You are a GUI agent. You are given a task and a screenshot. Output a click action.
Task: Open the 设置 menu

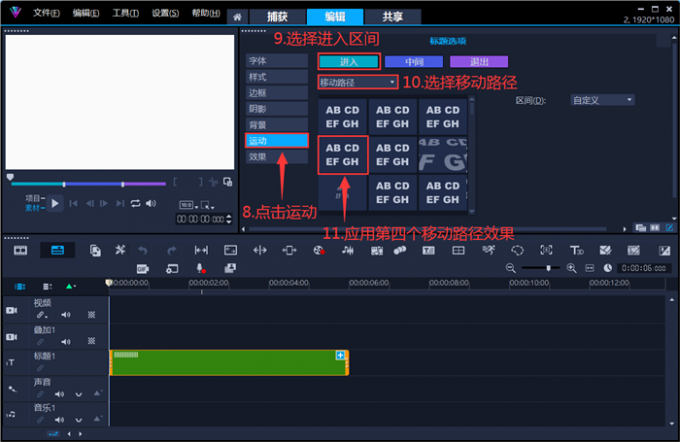click(x=165, y=13)
